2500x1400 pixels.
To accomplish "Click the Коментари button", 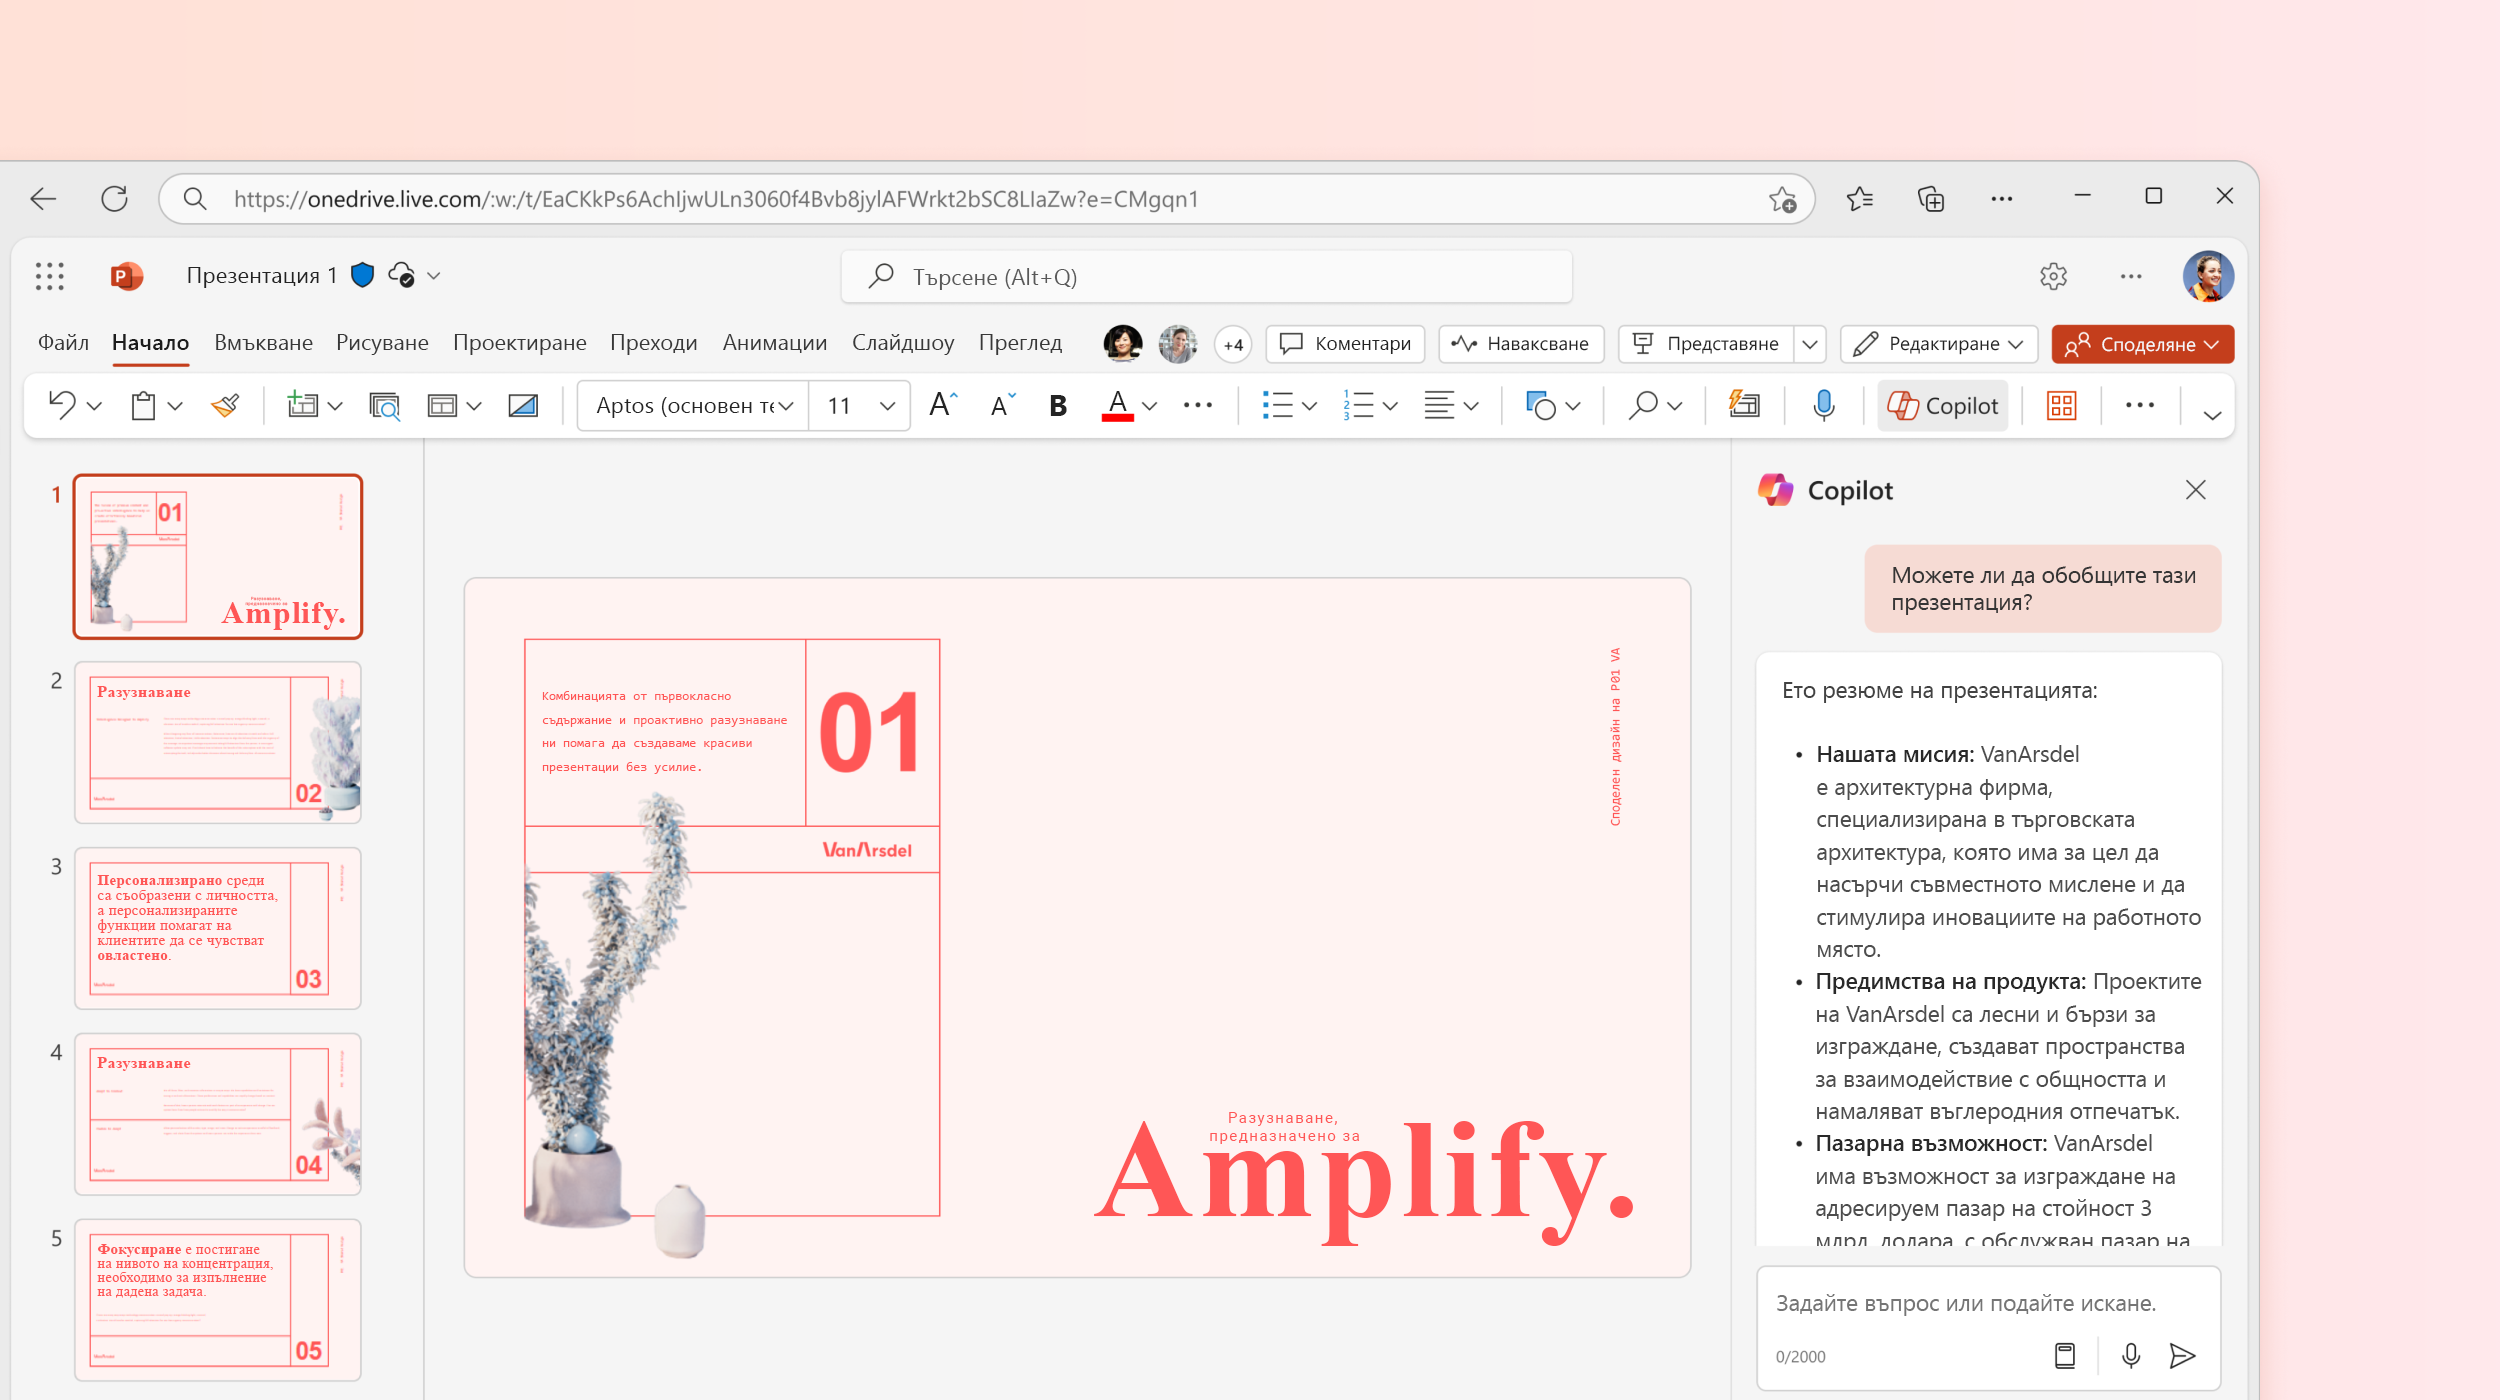I will click(1345, 344).
